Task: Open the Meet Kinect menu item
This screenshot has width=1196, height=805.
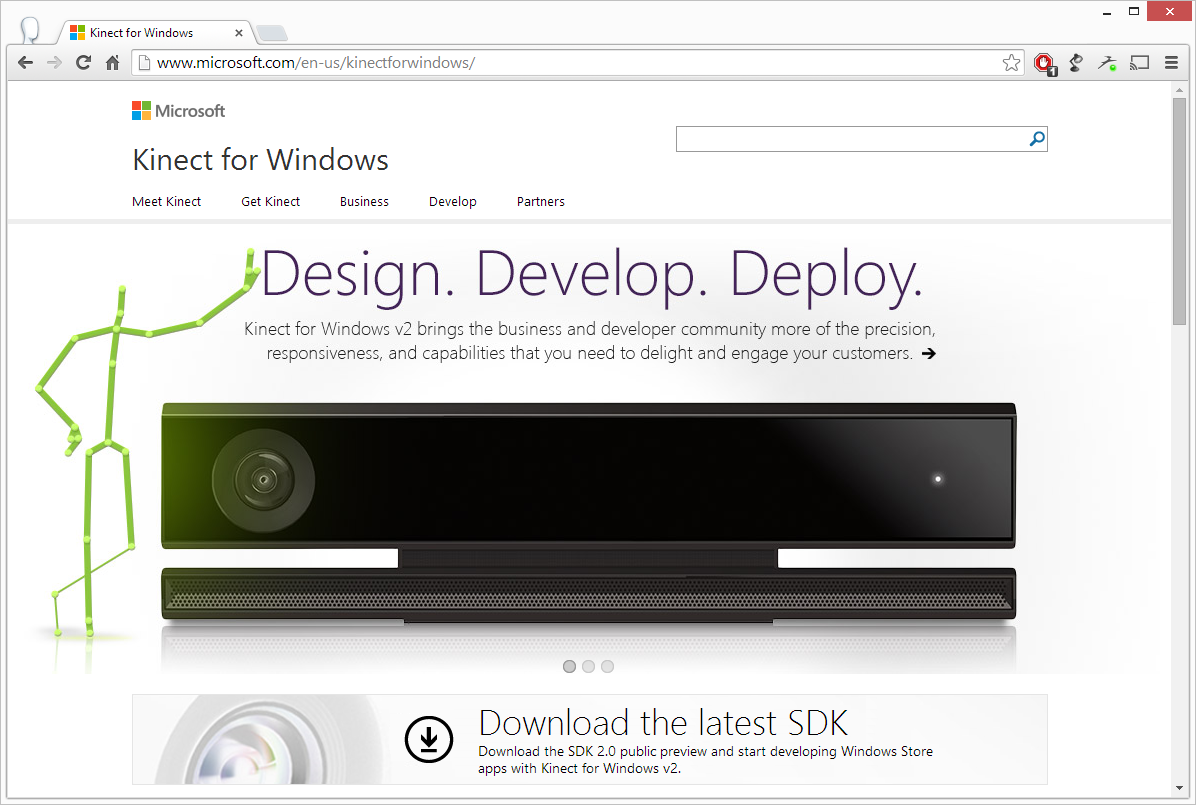Action: (166, 202)
